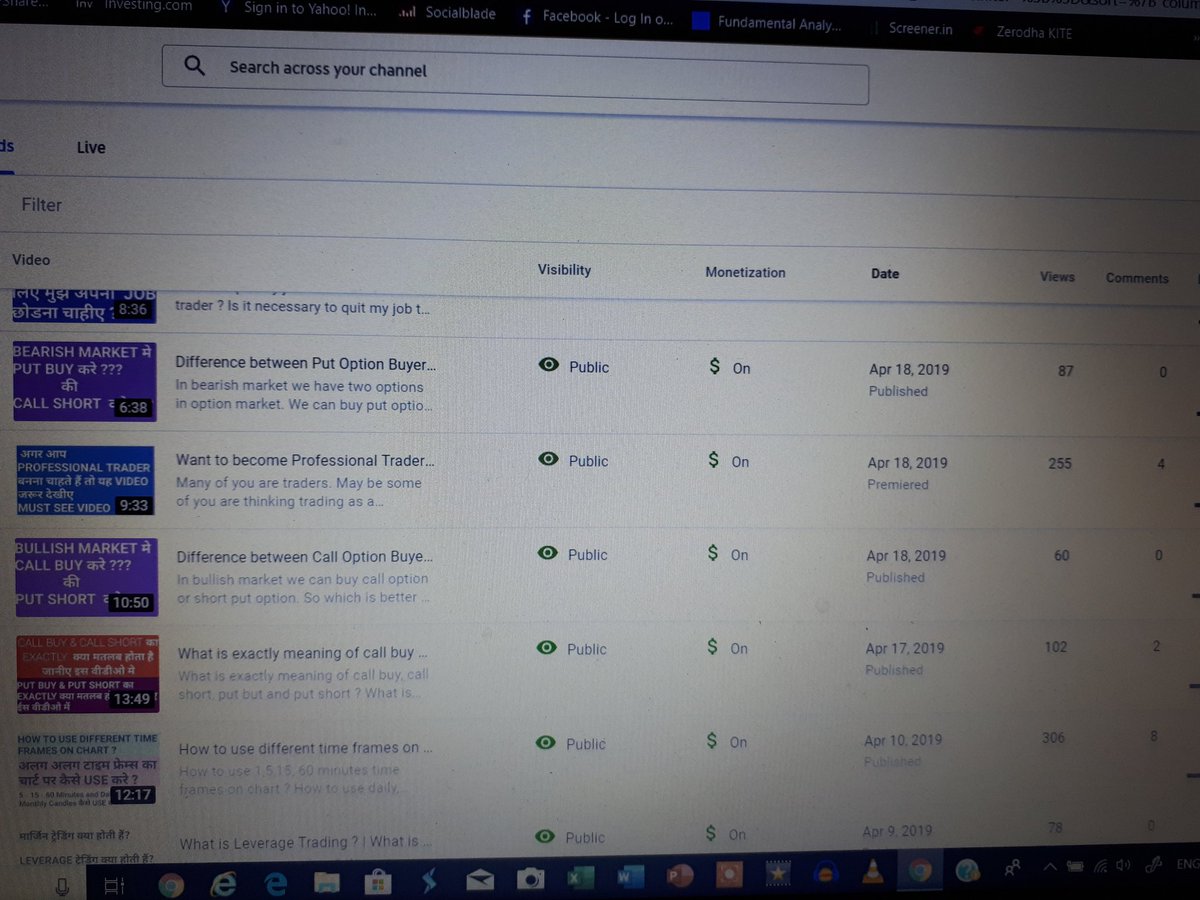This screenshot has height=900, width=1200.
Task: Show hidden system tray icons chevron
Action: coord(1050,868)
